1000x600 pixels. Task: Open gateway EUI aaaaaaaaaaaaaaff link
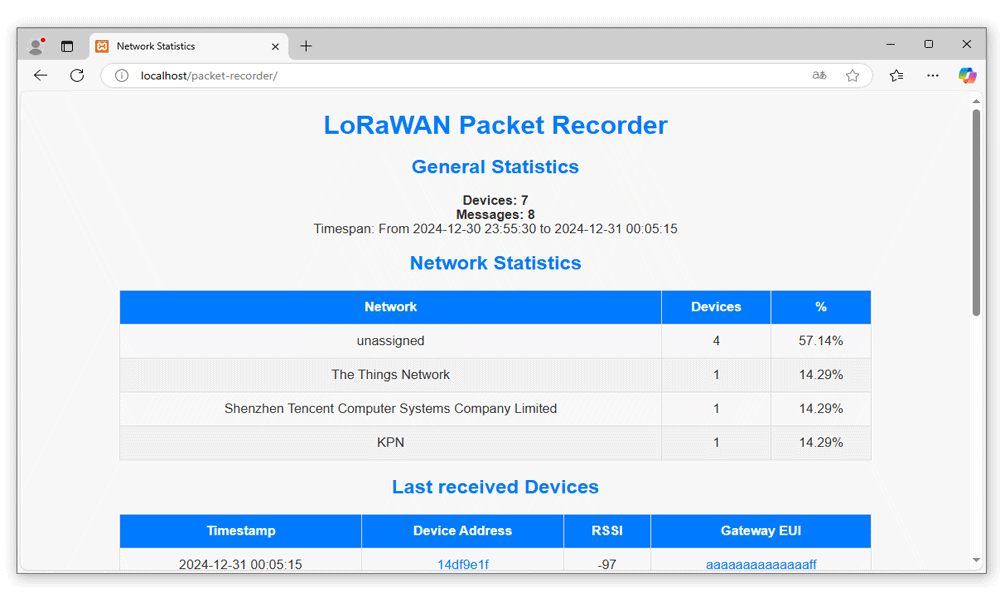(761, 564)
